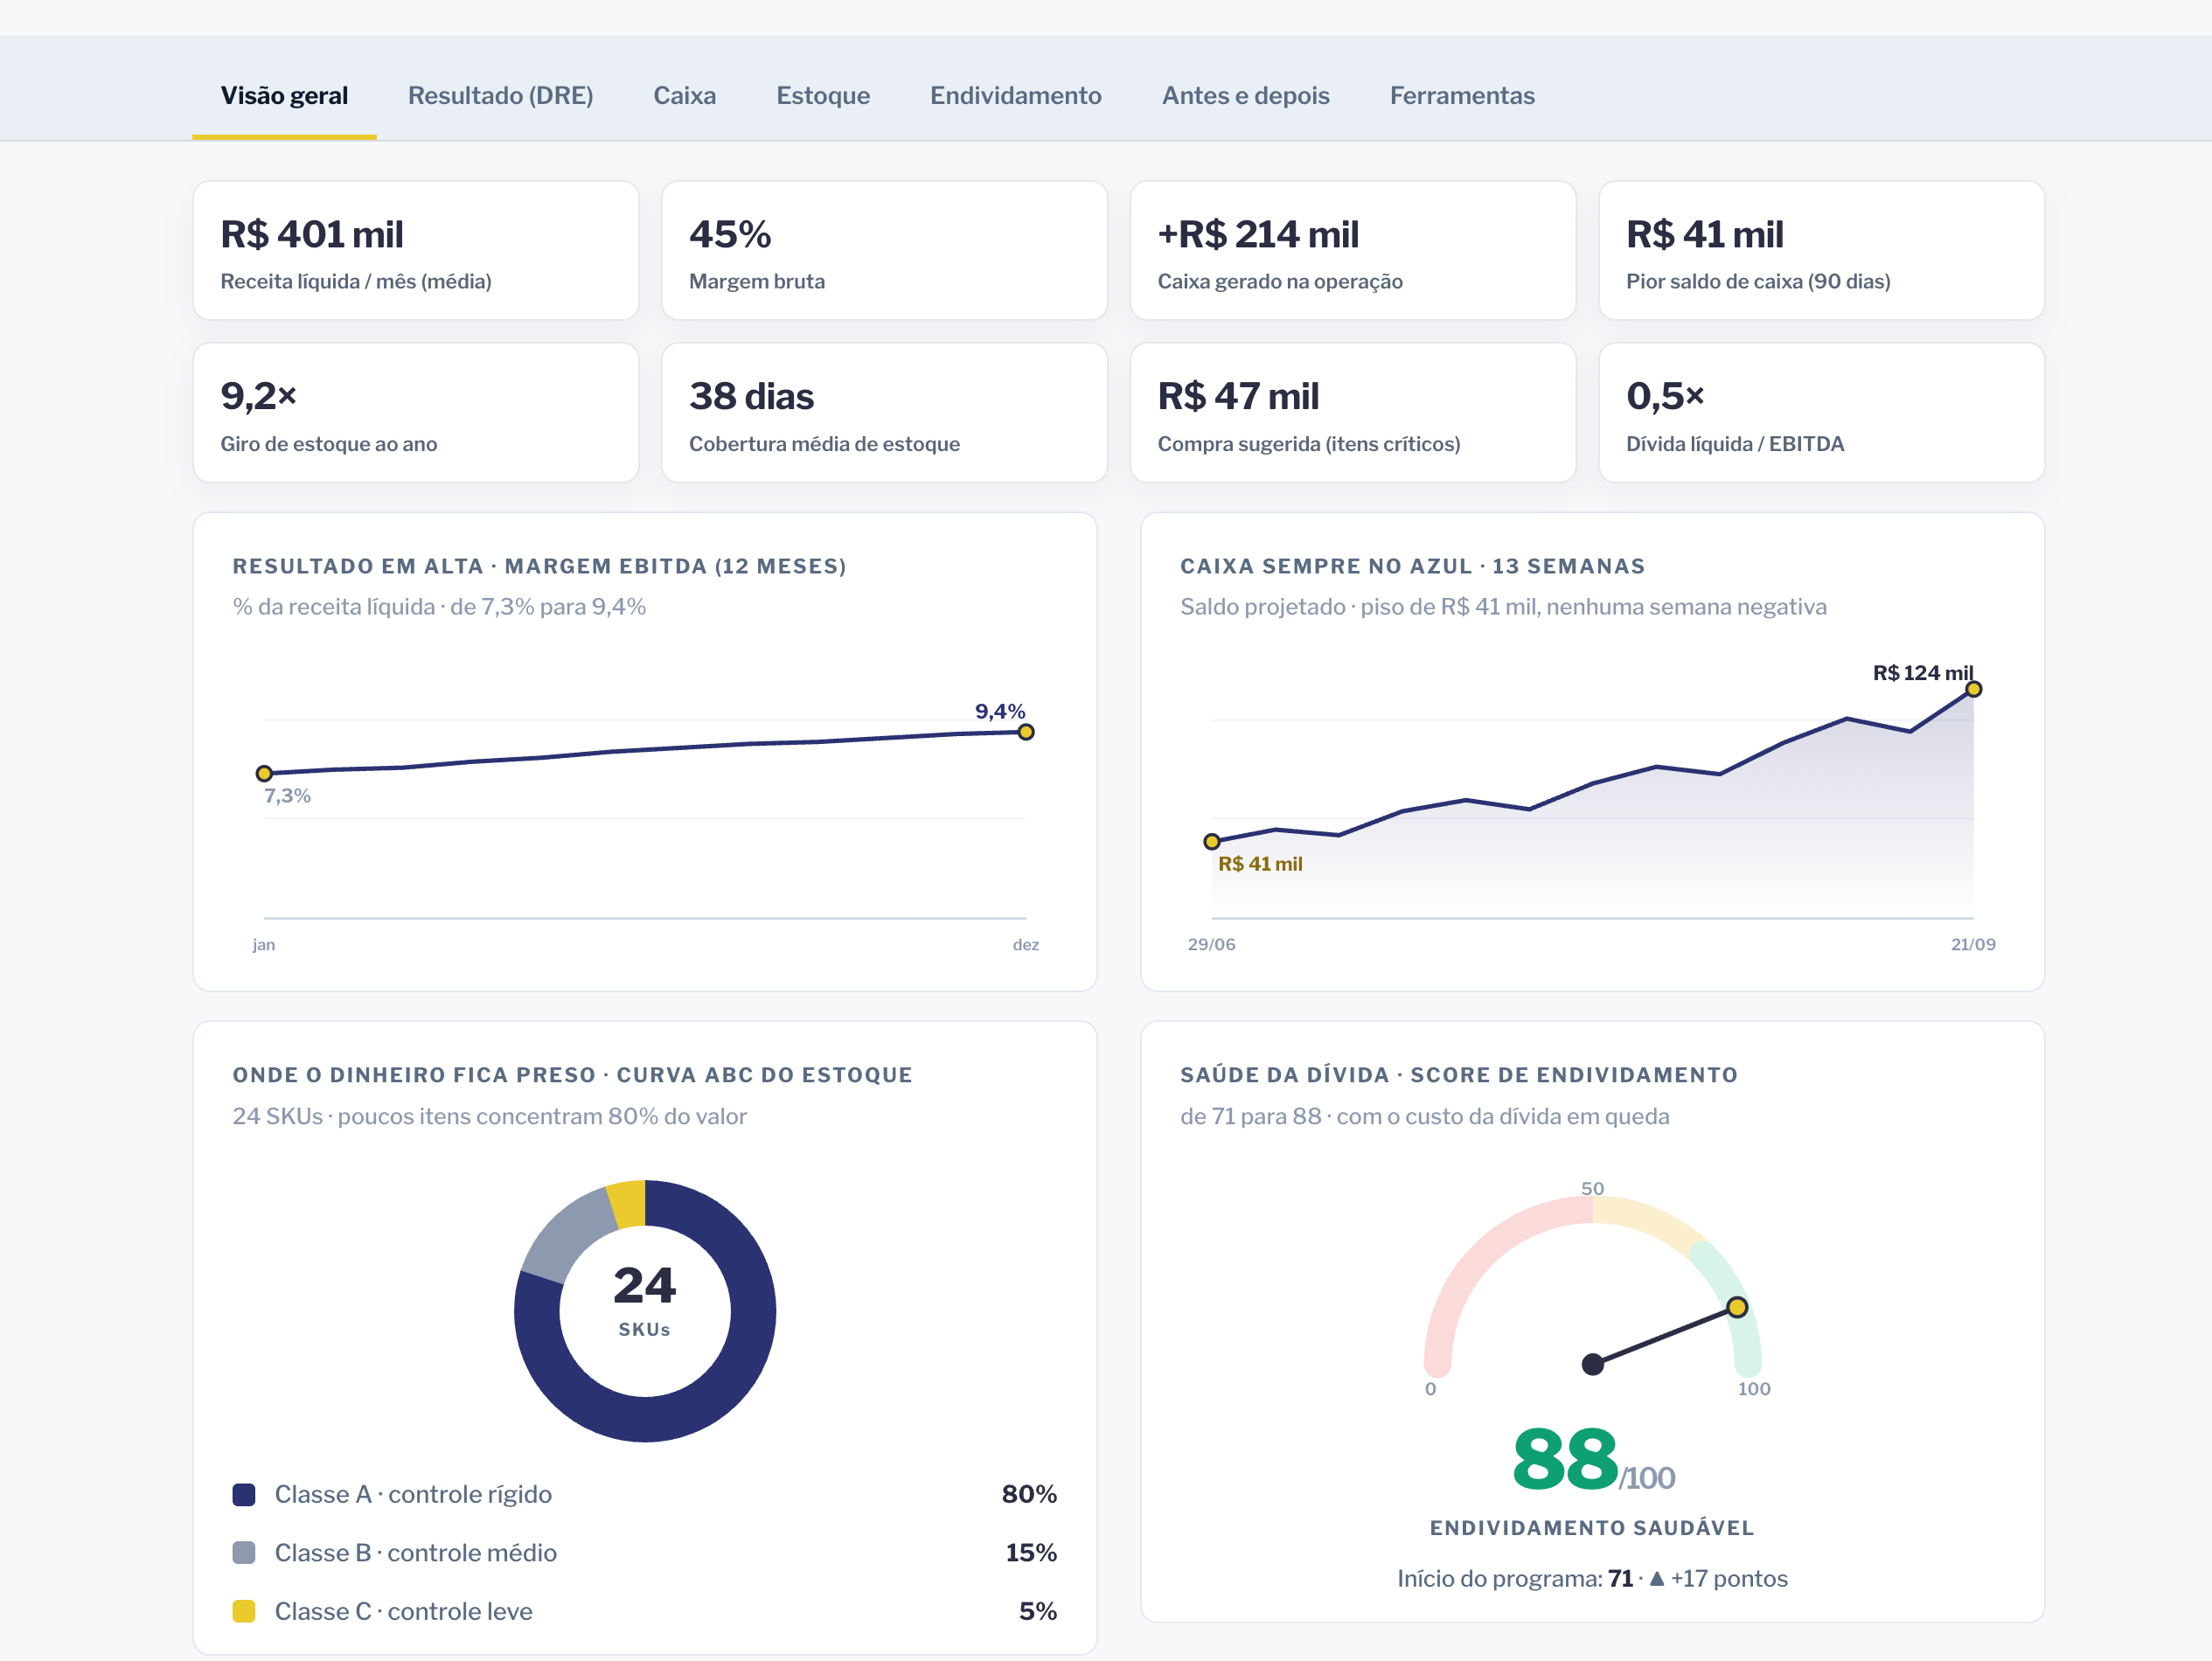The height and width of the screenshot is (1661, 2212).
Task: Select the R$ 401 mil Receita líquida card
Action: [x=416, y=251]
